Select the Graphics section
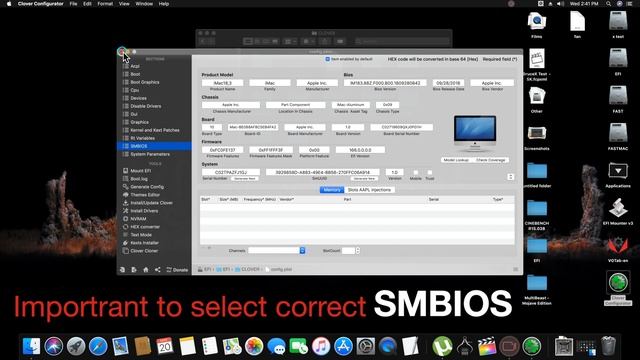Screen dimensions: 640x360 (x=139, y=122)
